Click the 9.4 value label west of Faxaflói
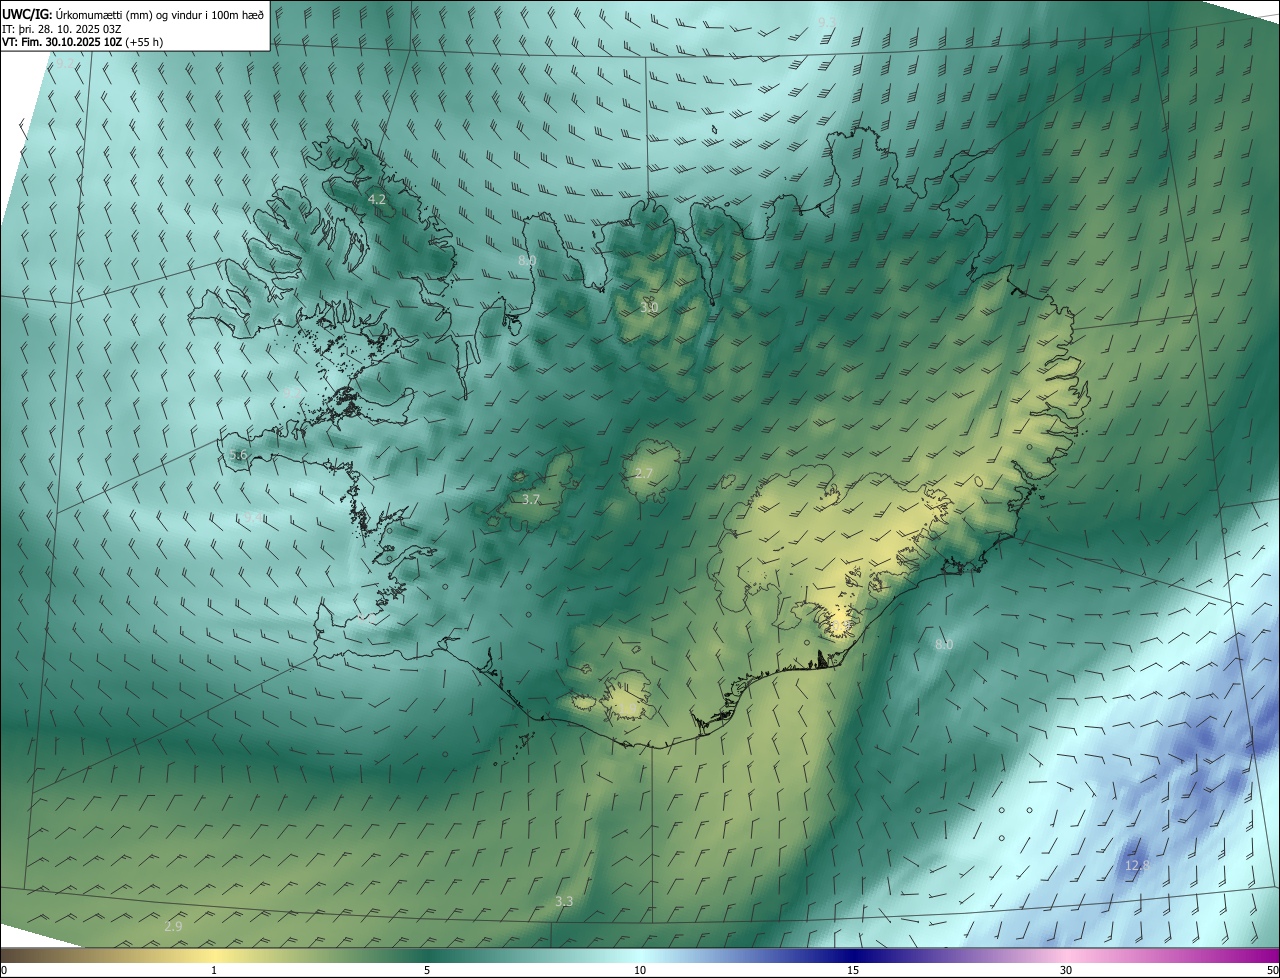 253,518
